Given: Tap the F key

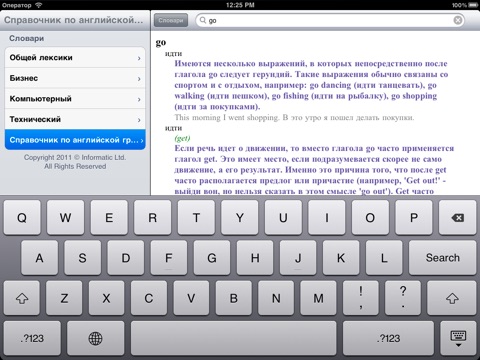Looking at the screenshot, I should 169,258.
